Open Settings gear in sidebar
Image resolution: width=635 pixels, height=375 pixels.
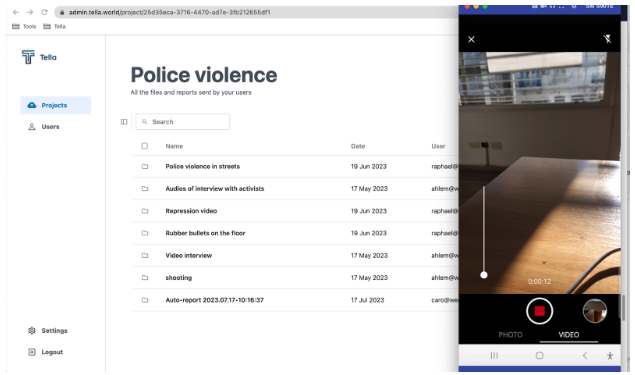(47, 330)
